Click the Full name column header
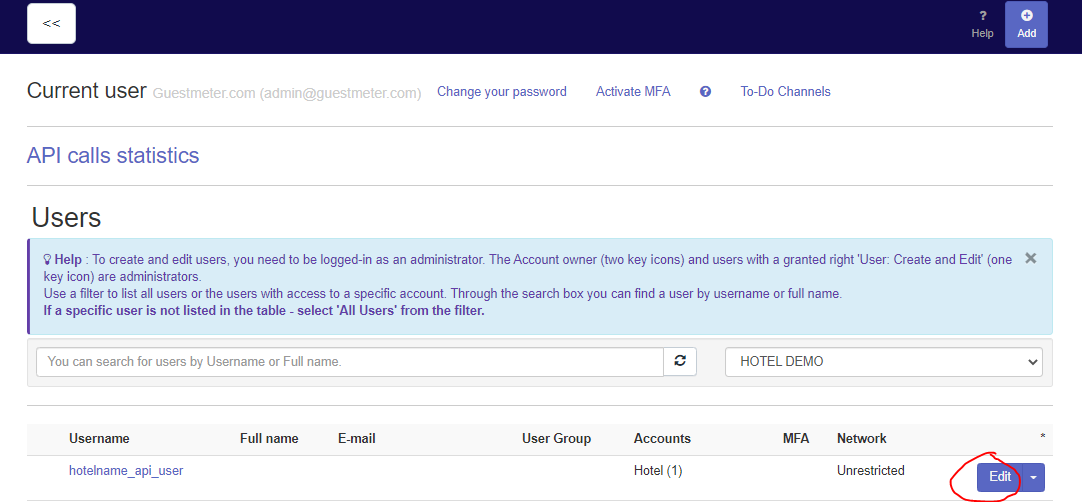 point(269,439)
